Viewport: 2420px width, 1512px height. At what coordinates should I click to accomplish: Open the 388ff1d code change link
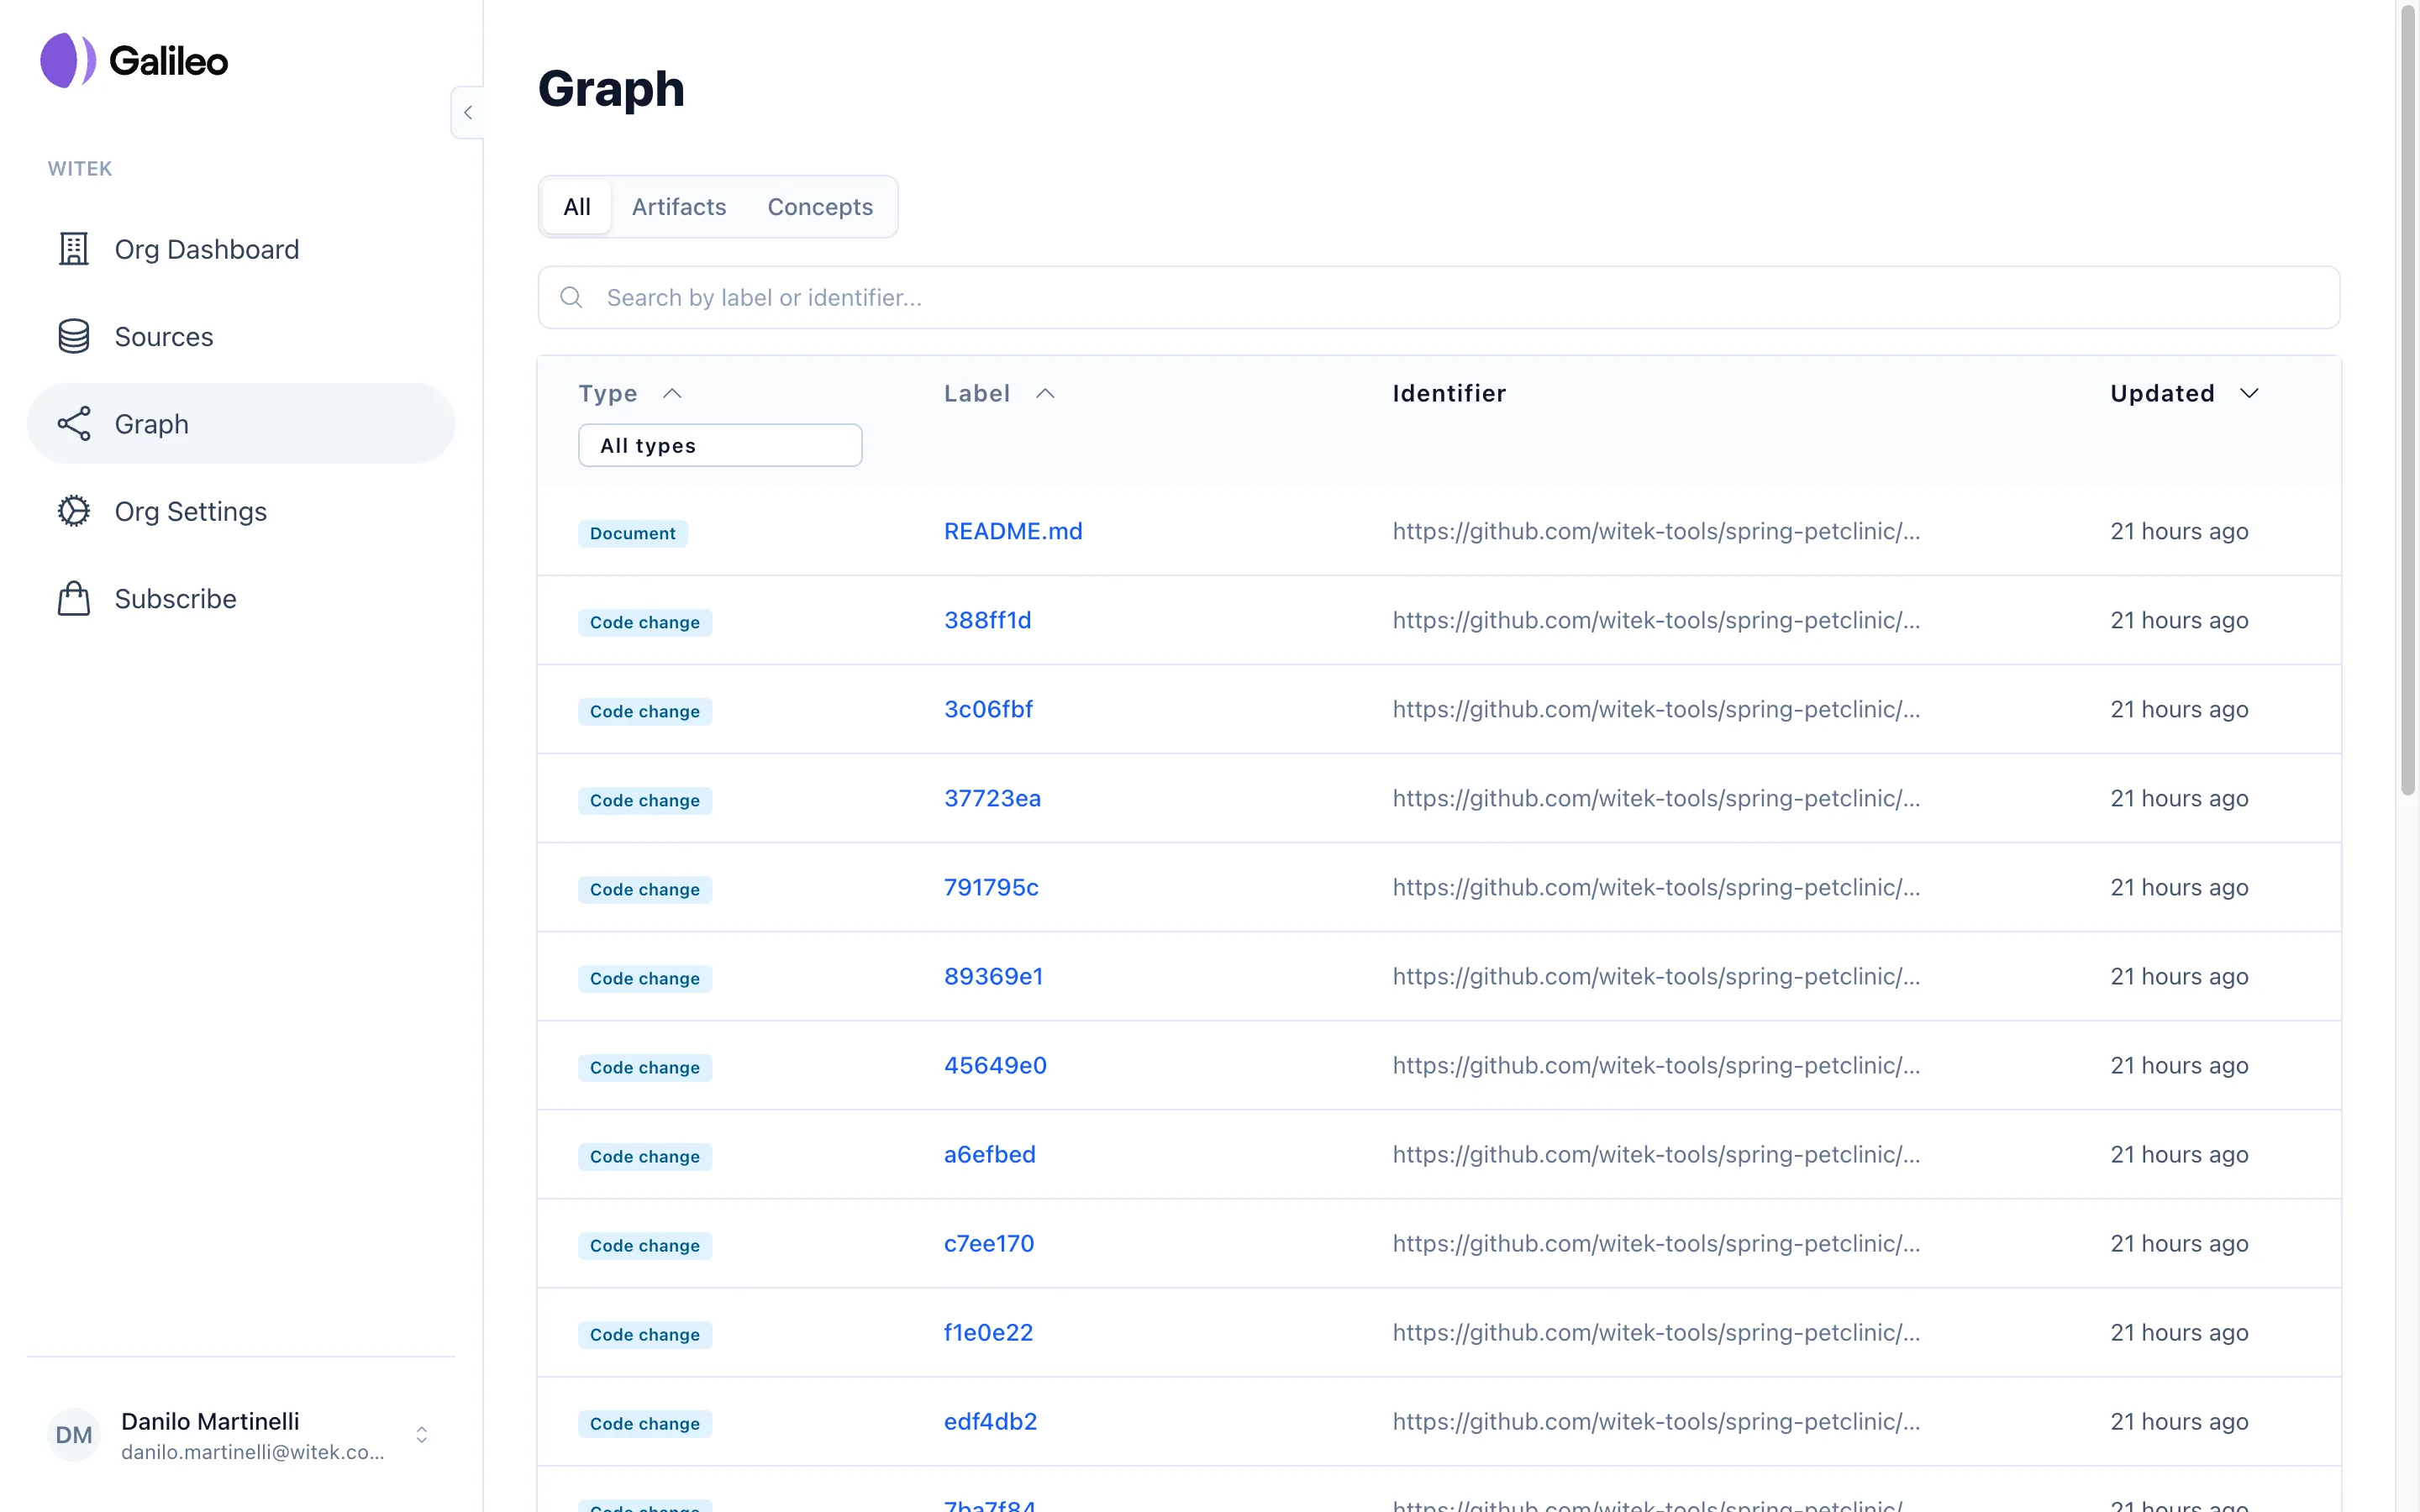click(987, 620)
